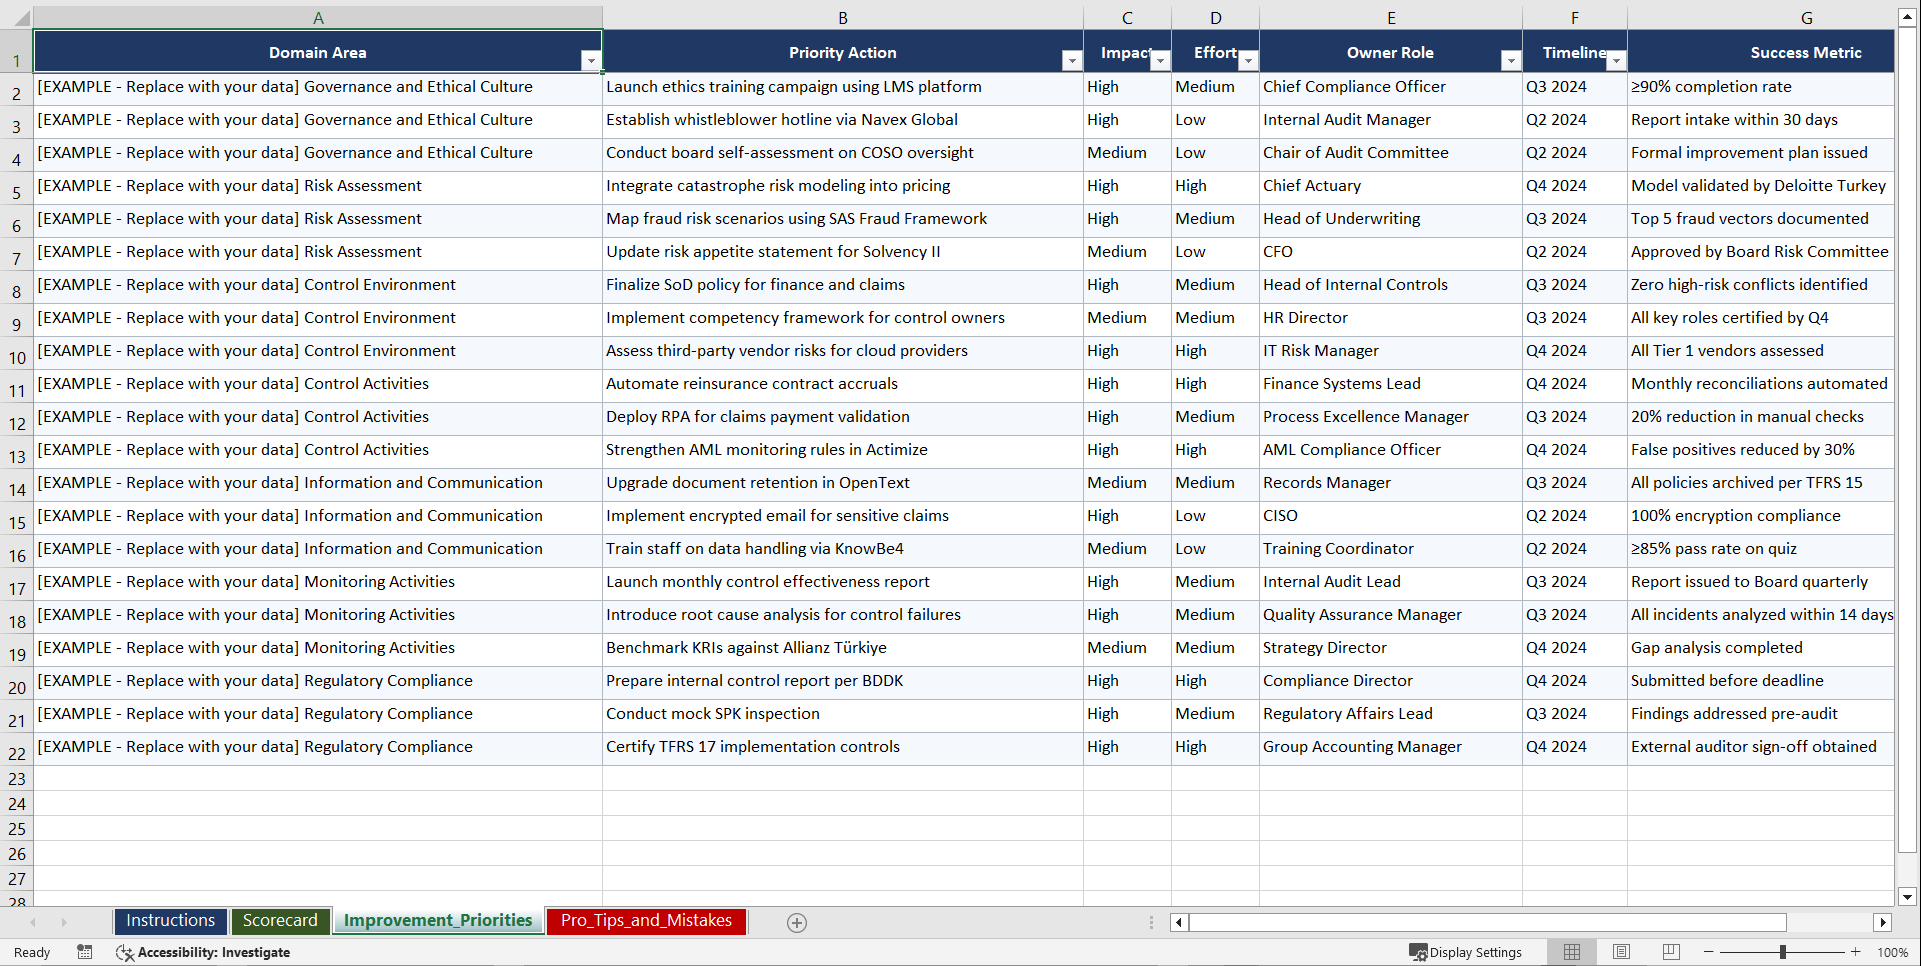1921x966 pixels.
Task: Click the Zoom In plus icon
Action: 1855,952
